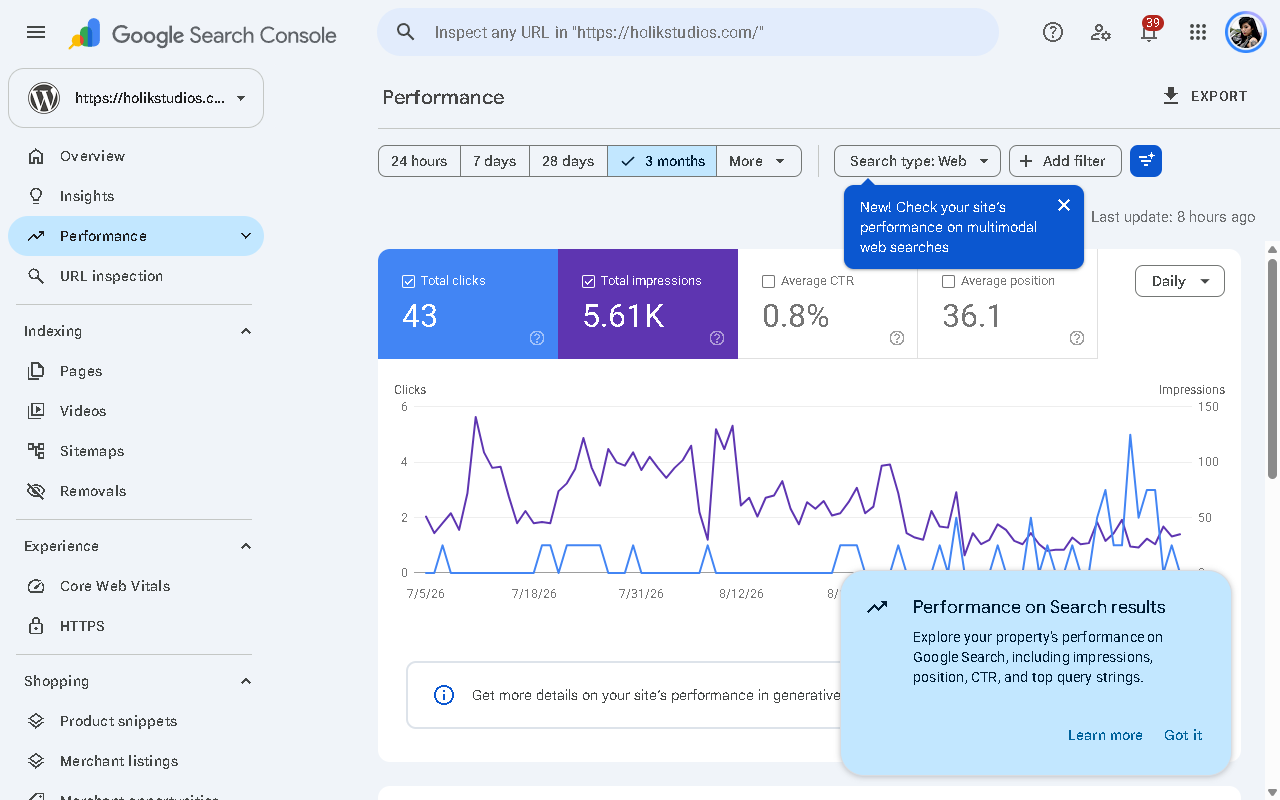Image resolution: width=1280 pixels, height=800 pixels.
Task: Open the Daily granularity dropdown
Action: 1180,281
